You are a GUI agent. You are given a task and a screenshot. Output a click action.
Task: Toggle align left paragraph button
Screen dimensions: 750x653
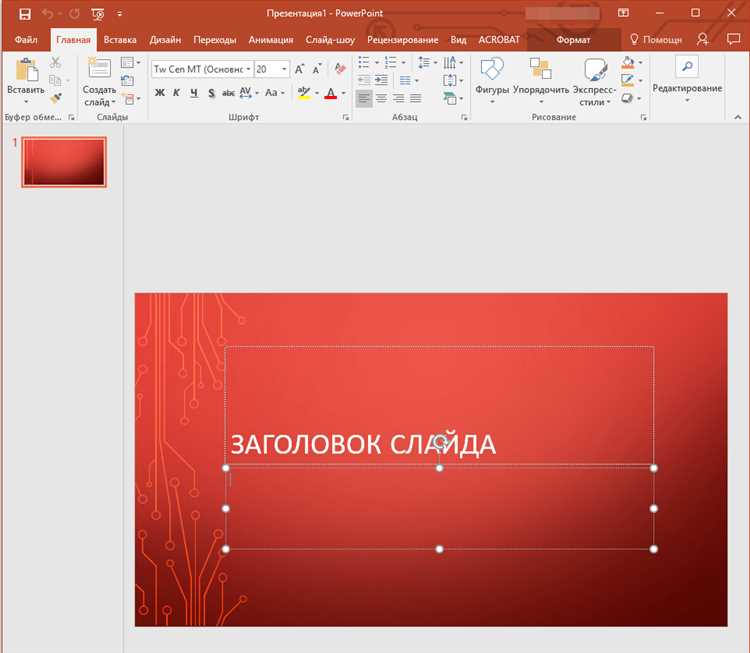(x=364, y=98)
